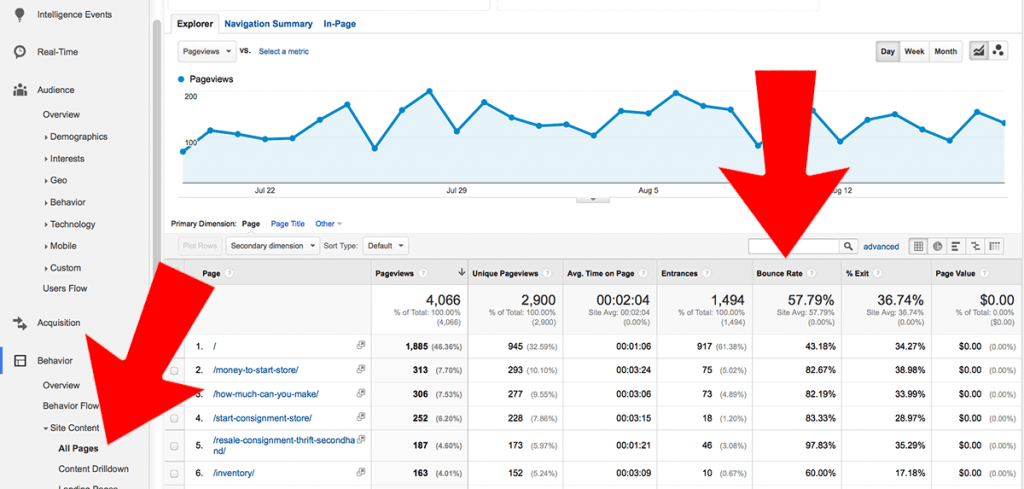Screen dimensions: 1024x489
Task: Set chart granularity to Week
Action: coord(914,51)
